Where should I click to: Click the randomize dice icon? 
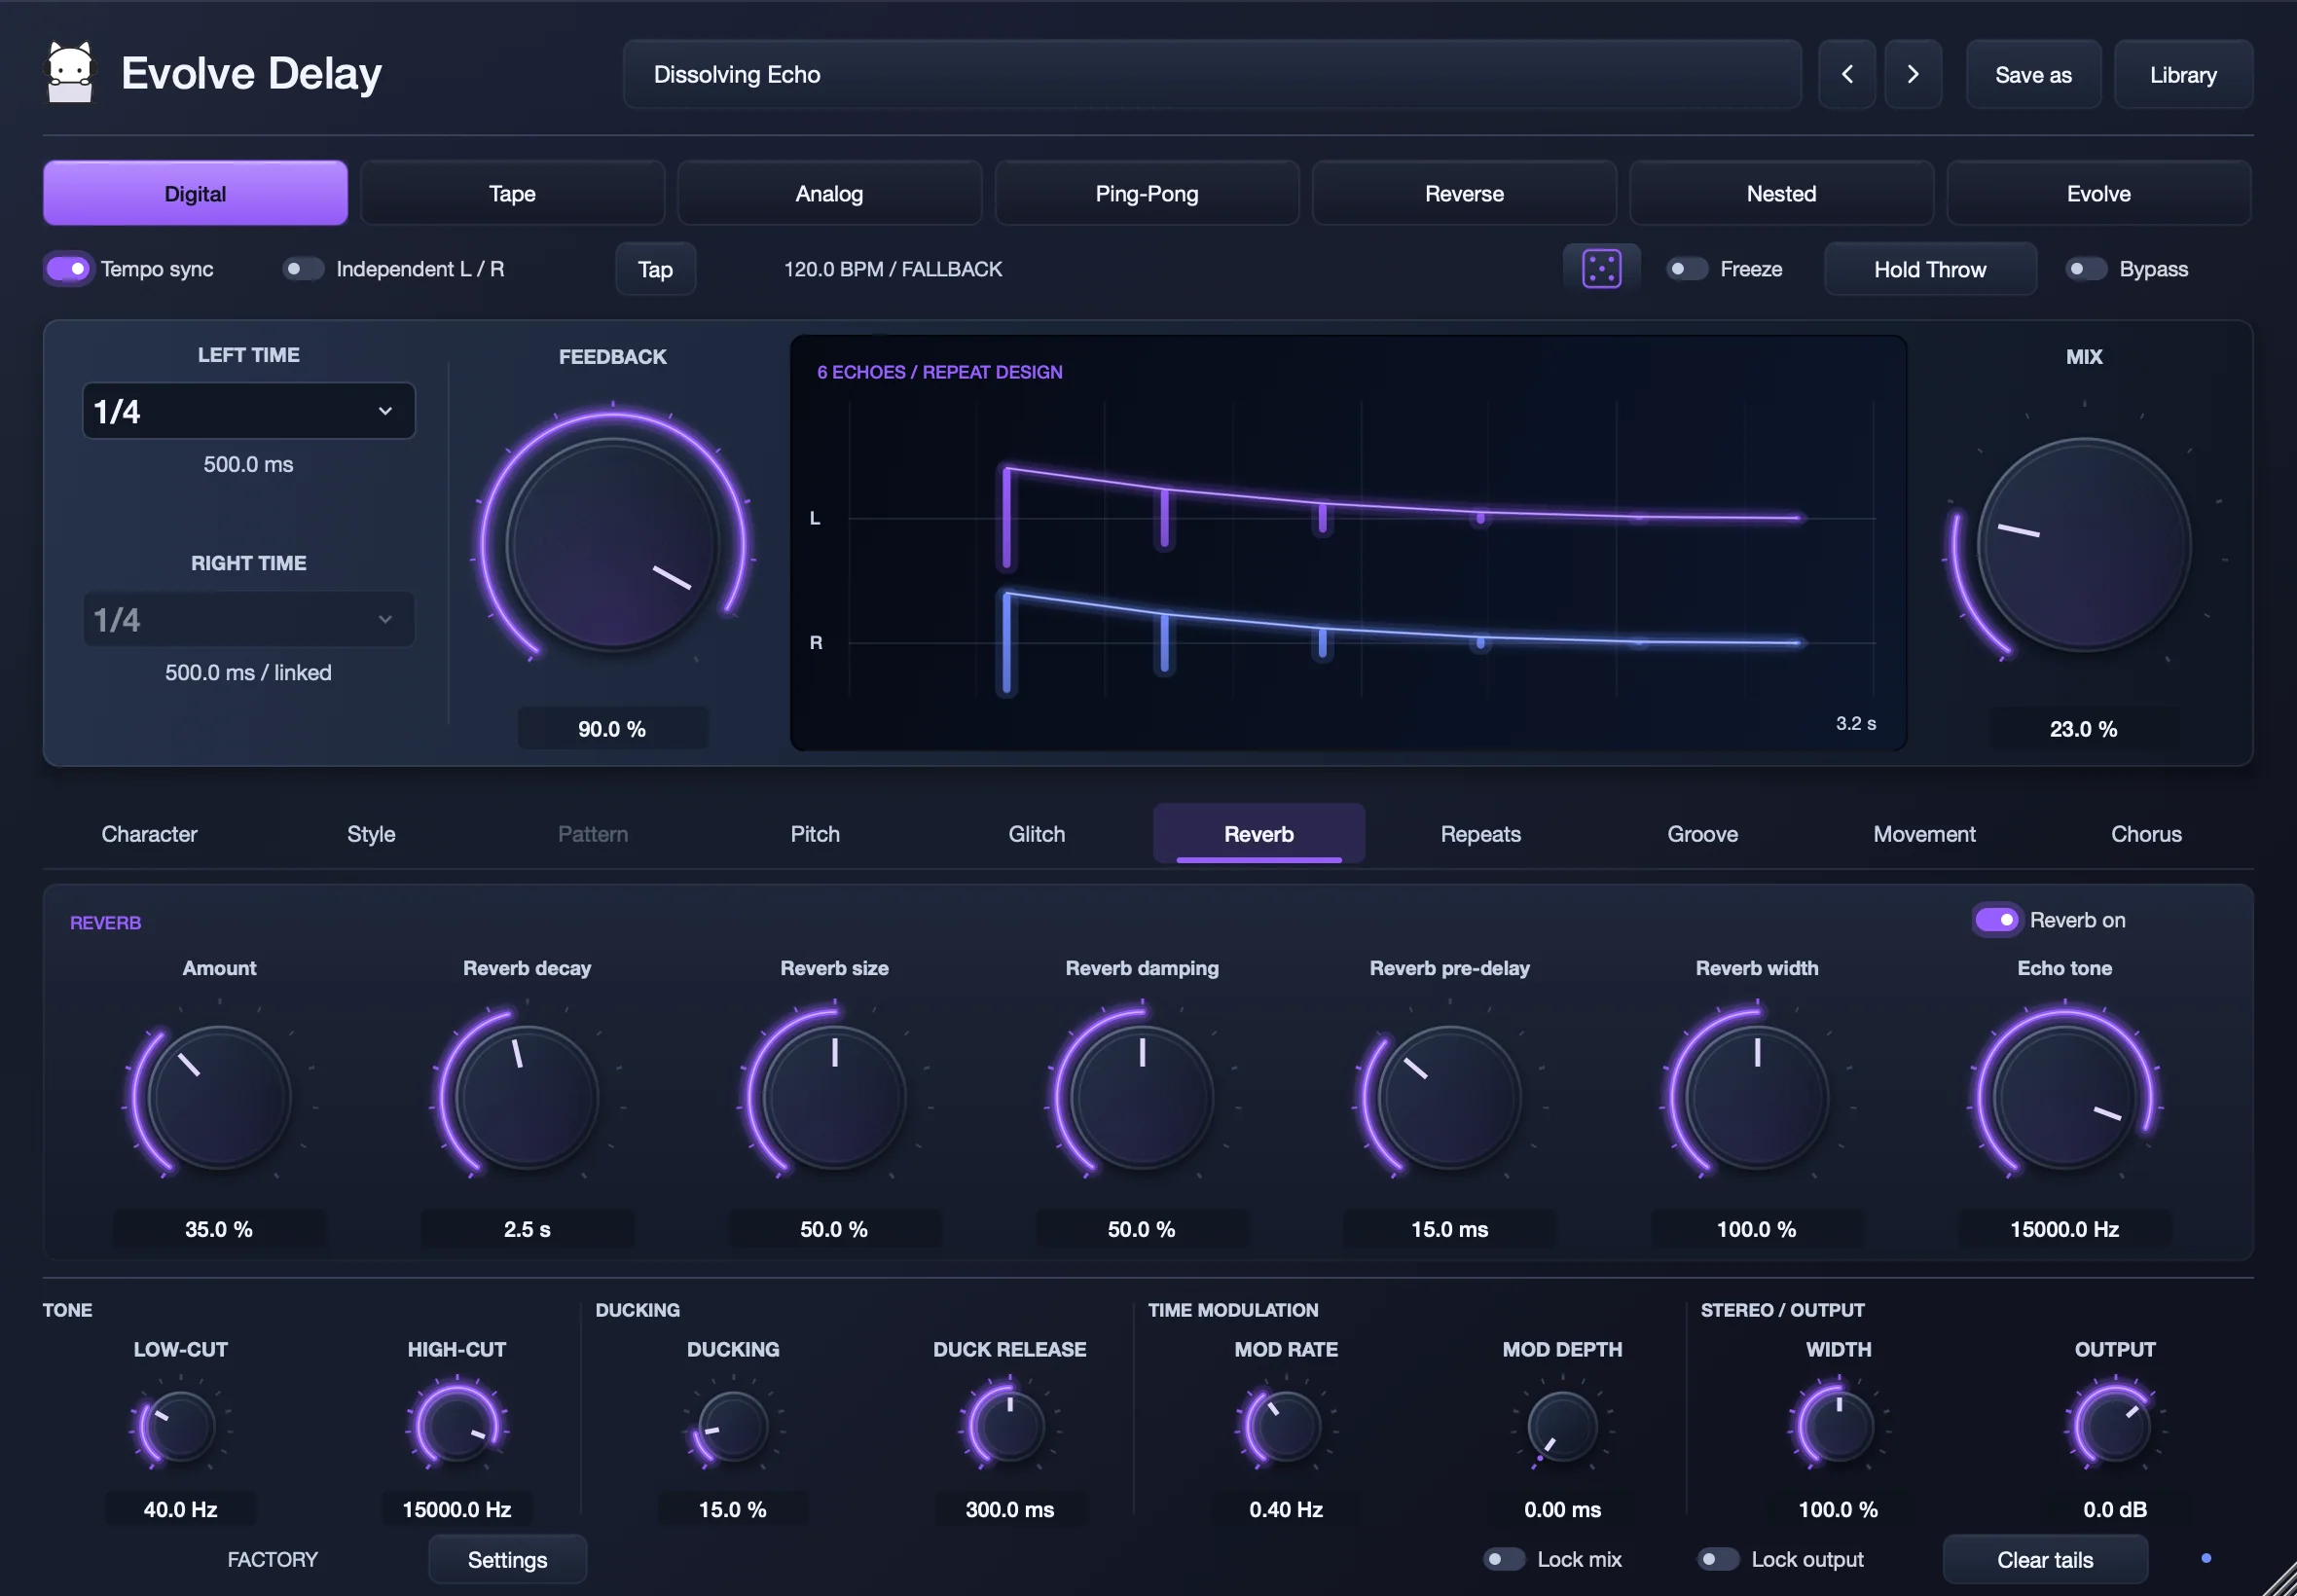tap(1601, 269)
